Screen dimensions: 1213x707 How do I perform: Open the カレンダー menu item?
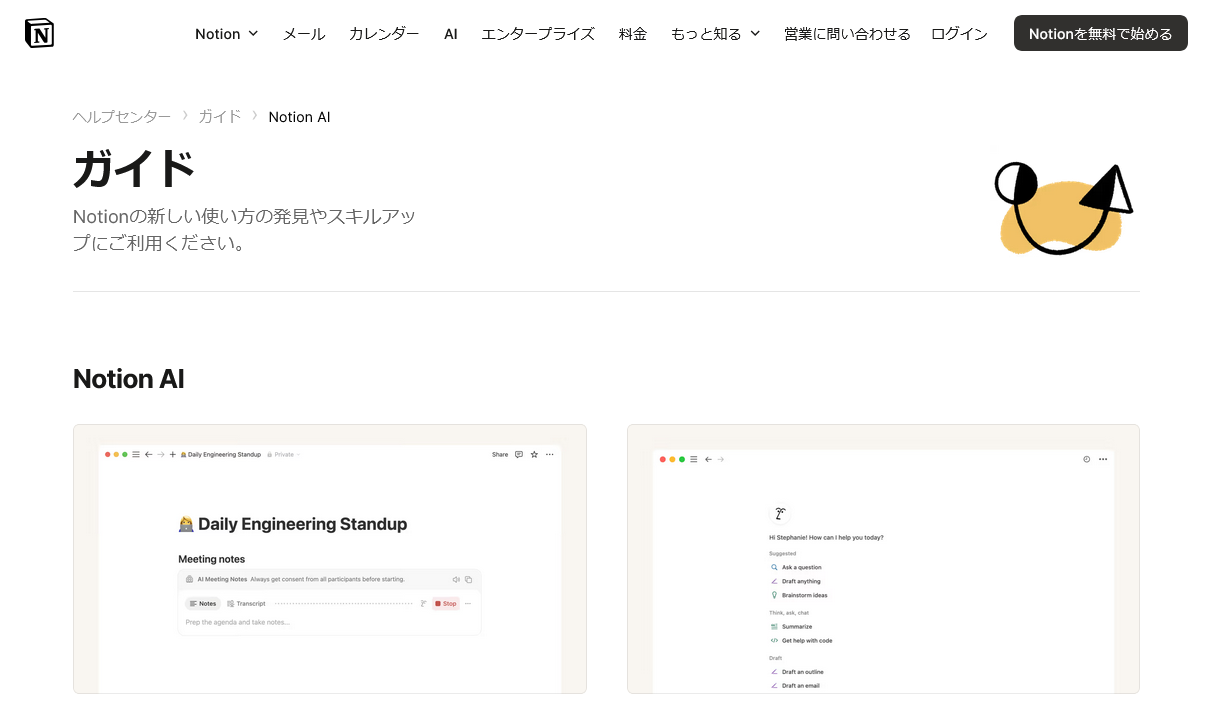384,33
